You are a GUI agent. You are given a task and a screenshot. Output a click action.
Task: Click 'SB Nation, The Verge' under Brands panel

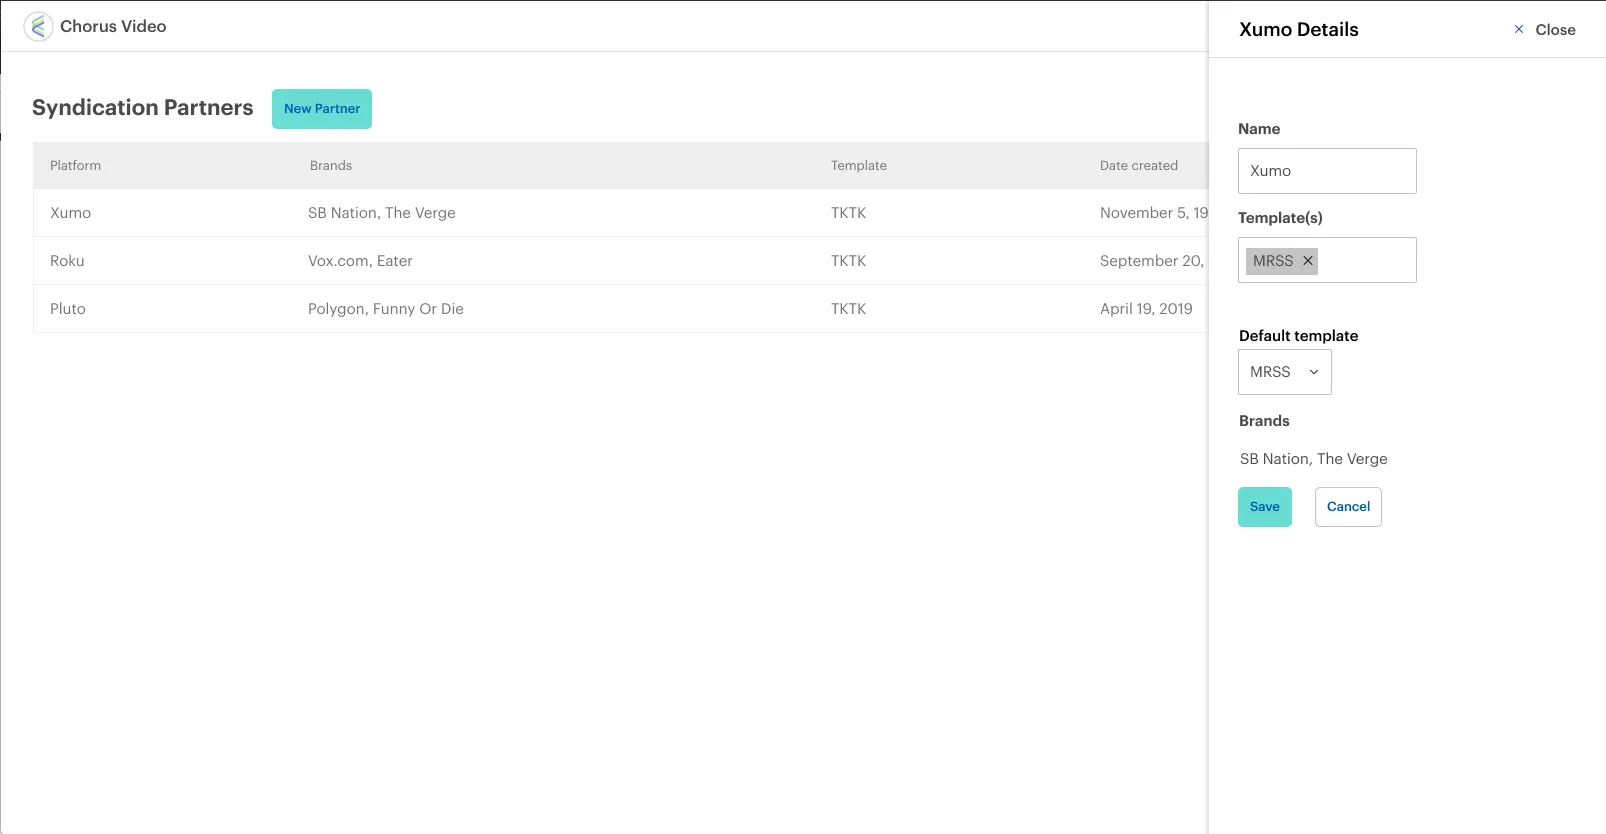[x=1314, y=459]
